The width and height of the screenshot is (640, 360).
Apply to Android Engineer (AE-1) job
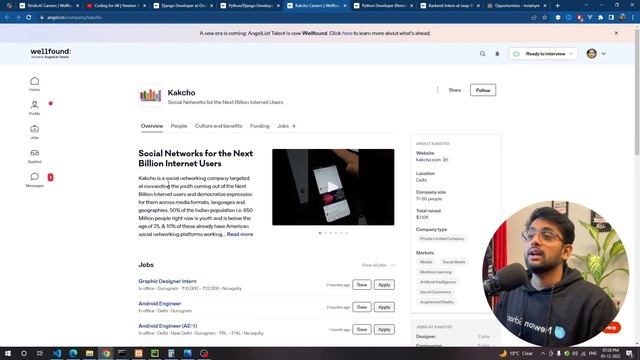(384, 329)
